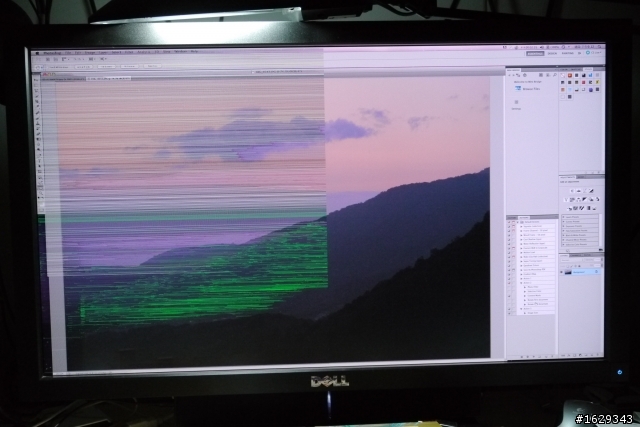Click the Add layer style fx icon
Image resolution: width=640 pixels, height=427 pixels.
[569, 355]
